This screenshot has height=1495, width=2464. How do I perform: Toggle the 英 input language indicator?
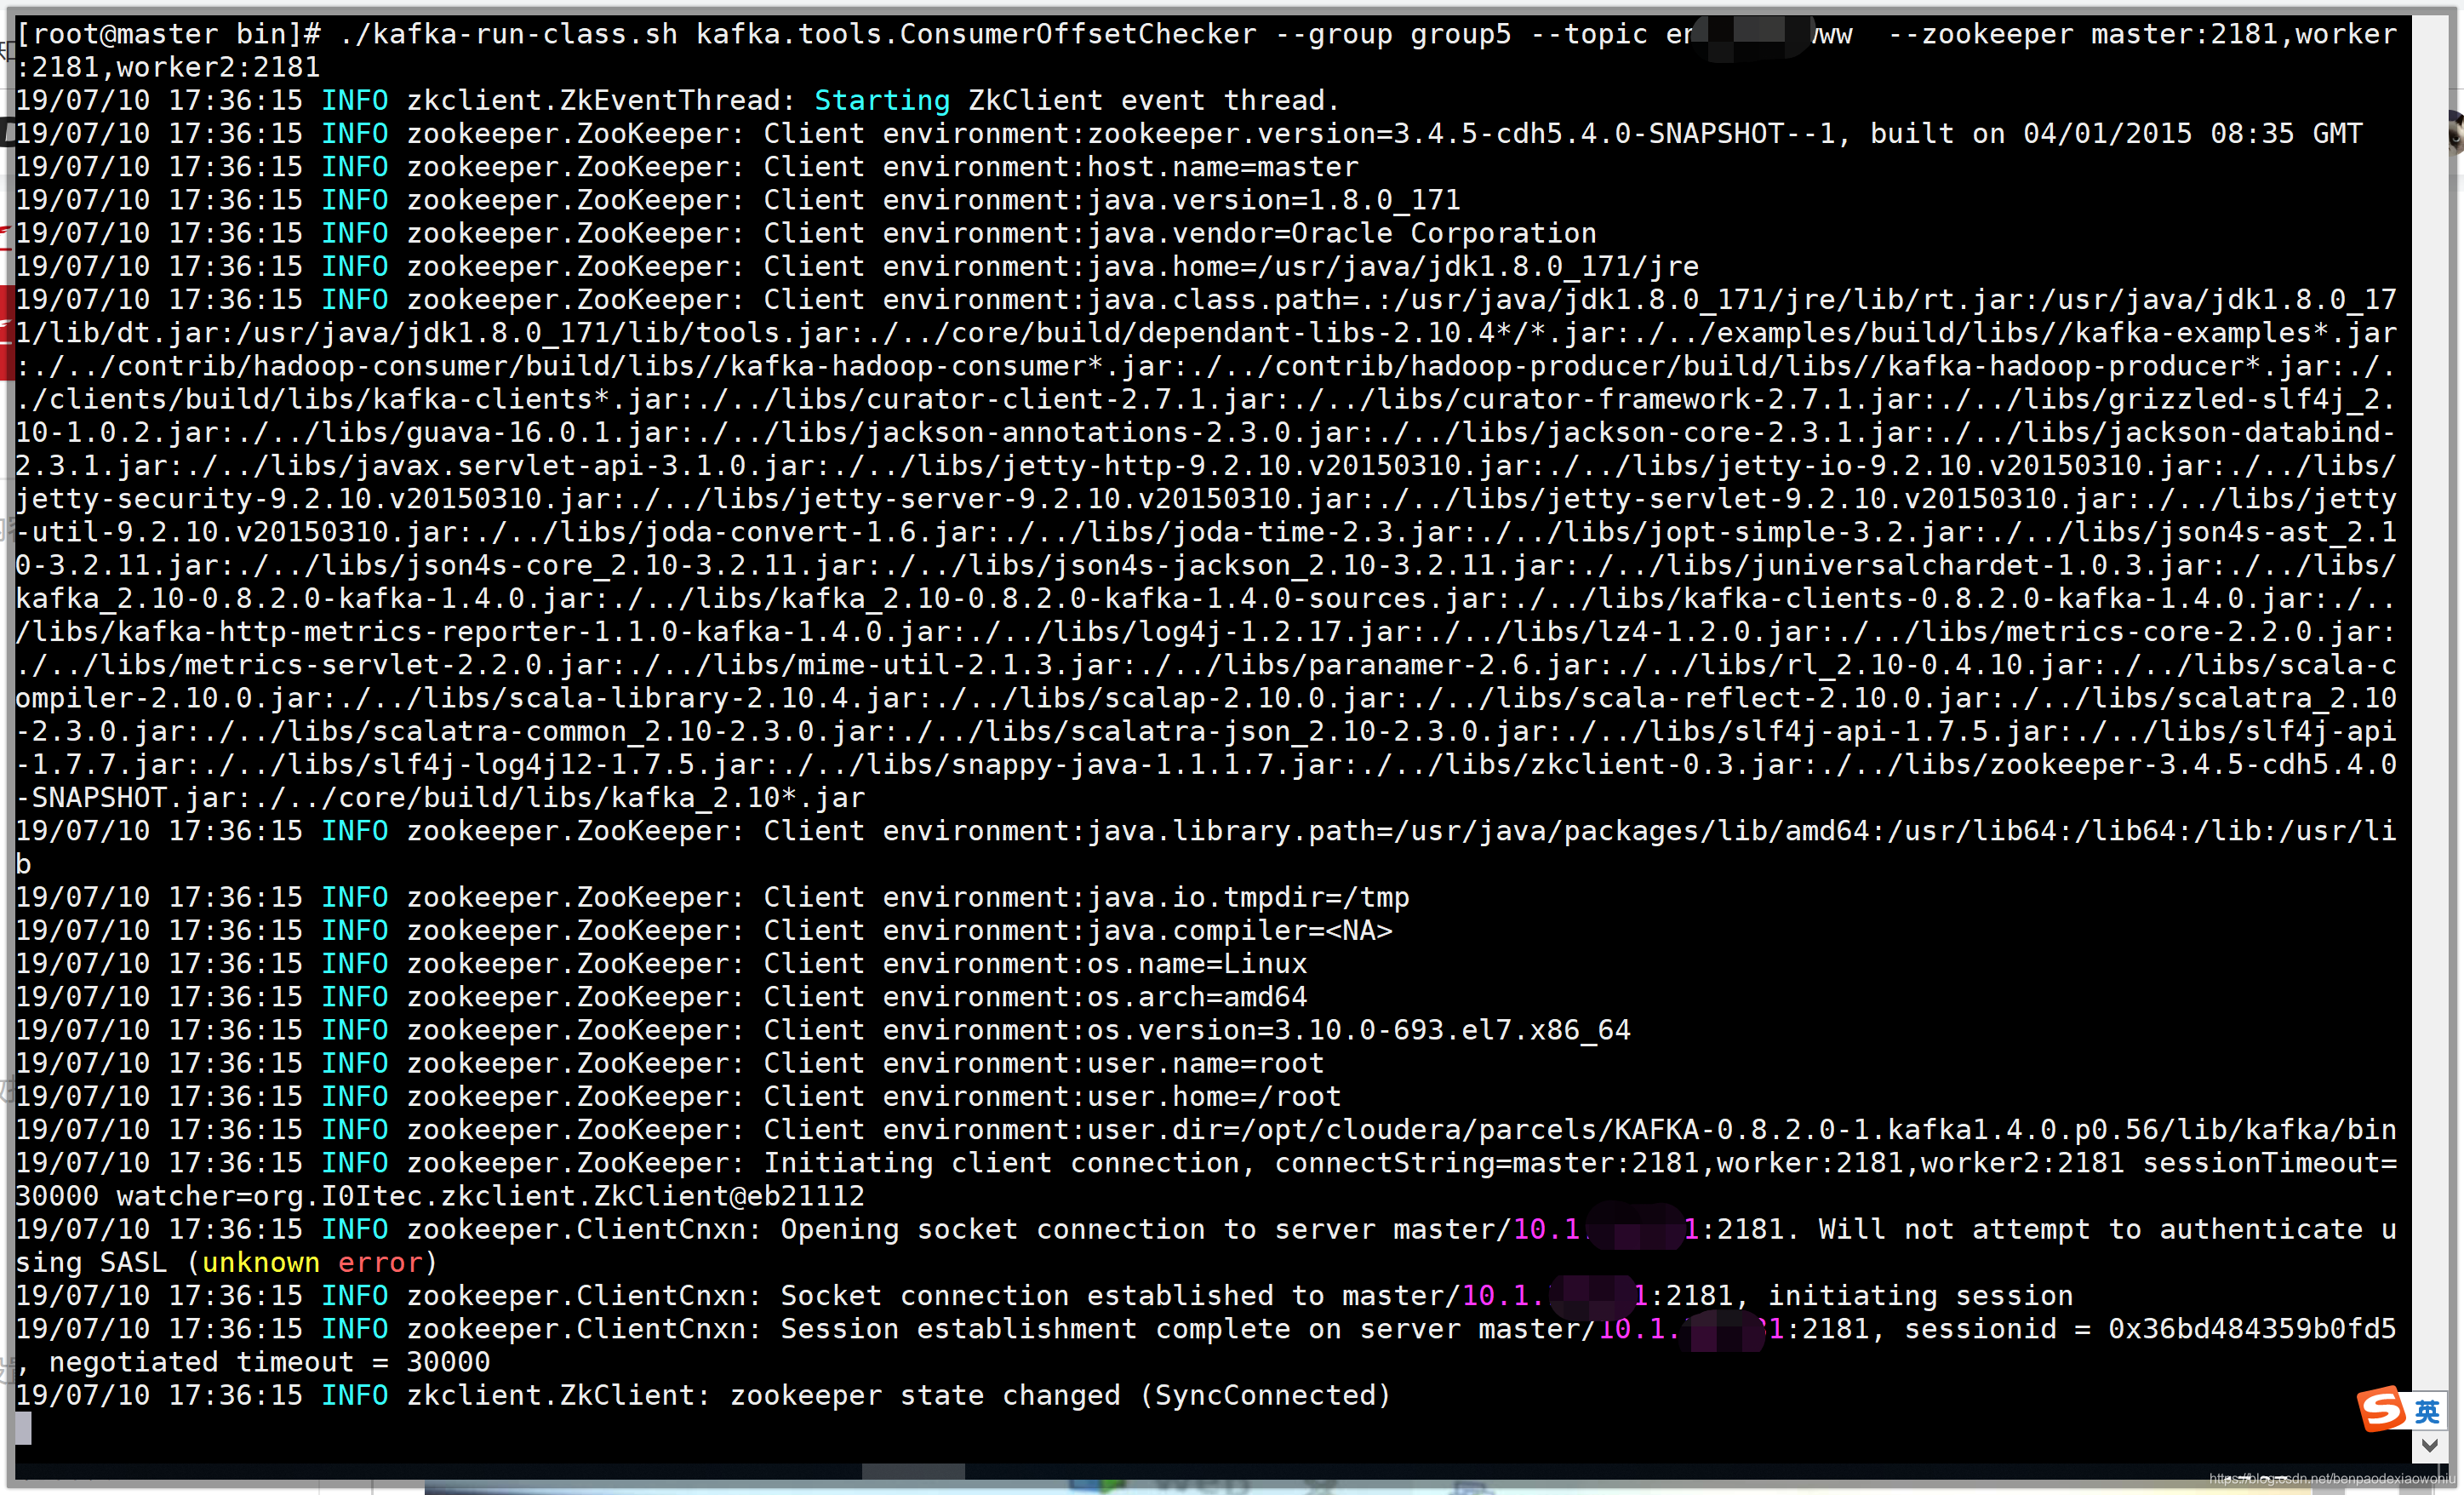point(2427,1412)
